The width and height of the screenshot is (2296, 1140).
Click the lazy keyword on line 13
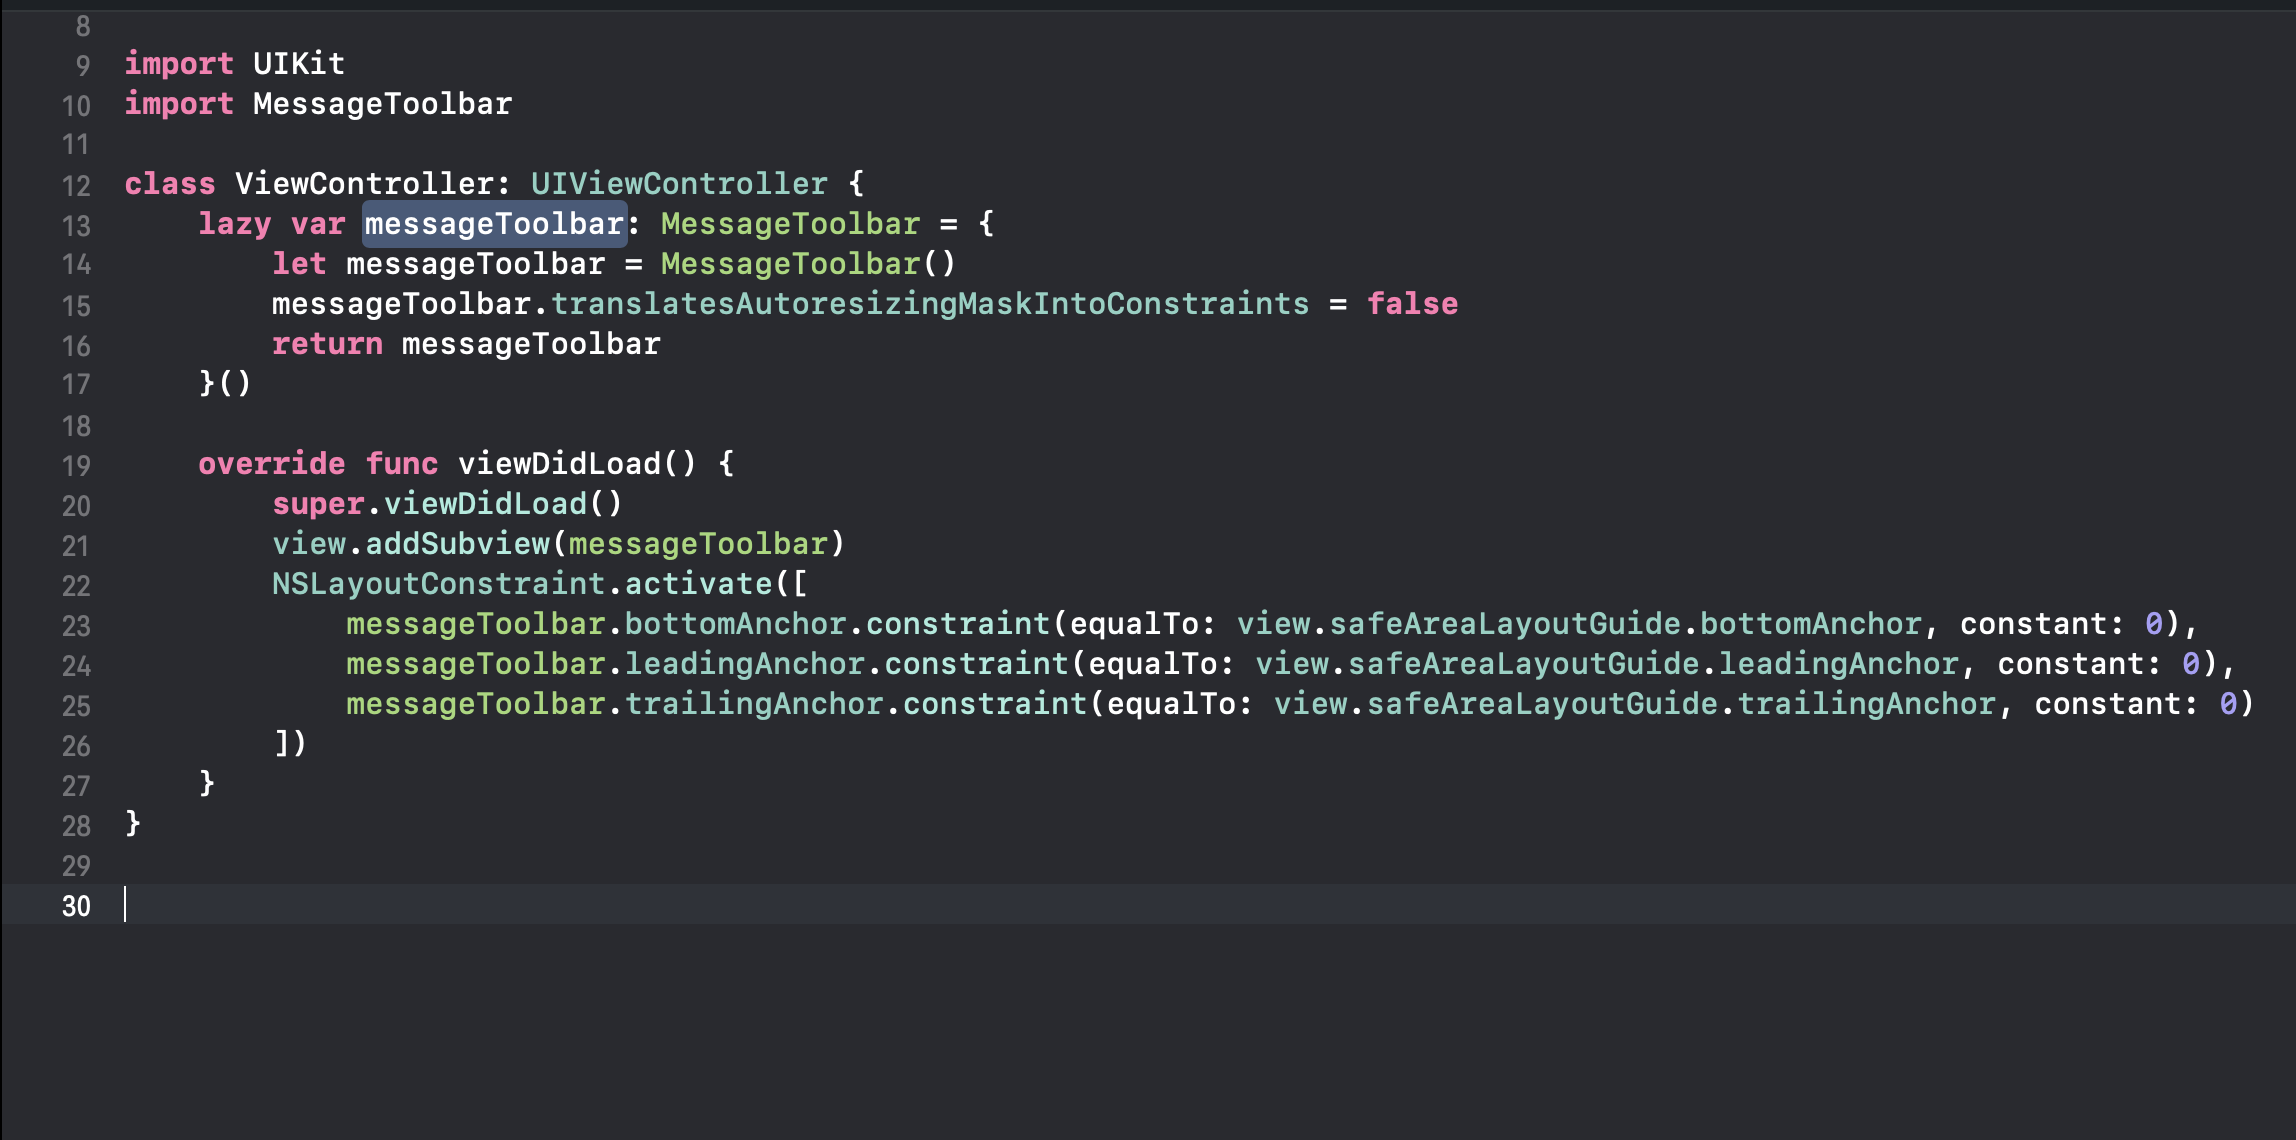coord(234,224)
